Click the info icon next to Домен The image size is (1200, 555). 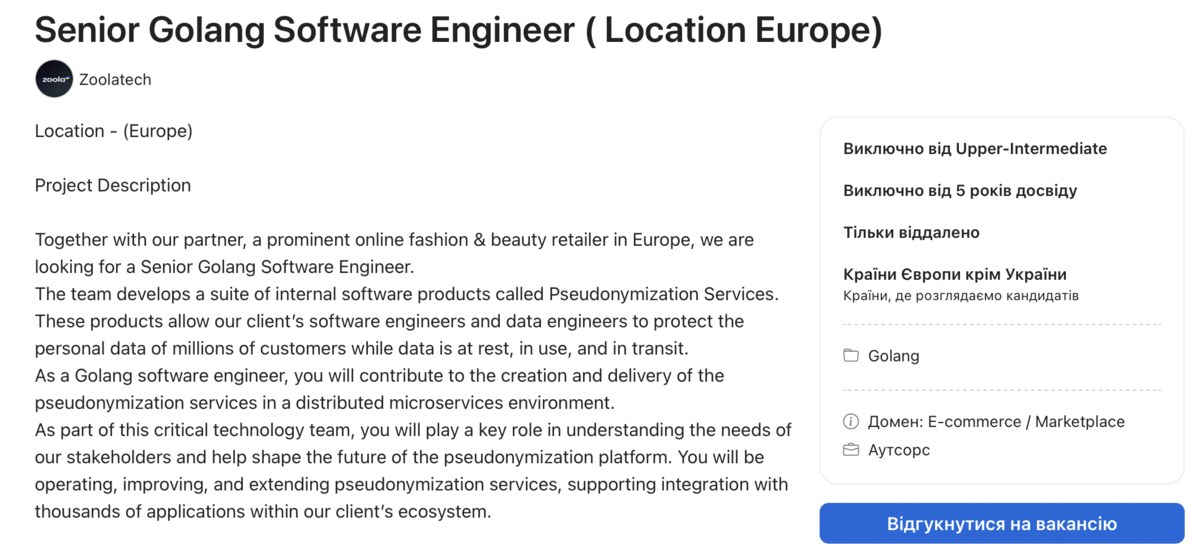pos(851,422)
